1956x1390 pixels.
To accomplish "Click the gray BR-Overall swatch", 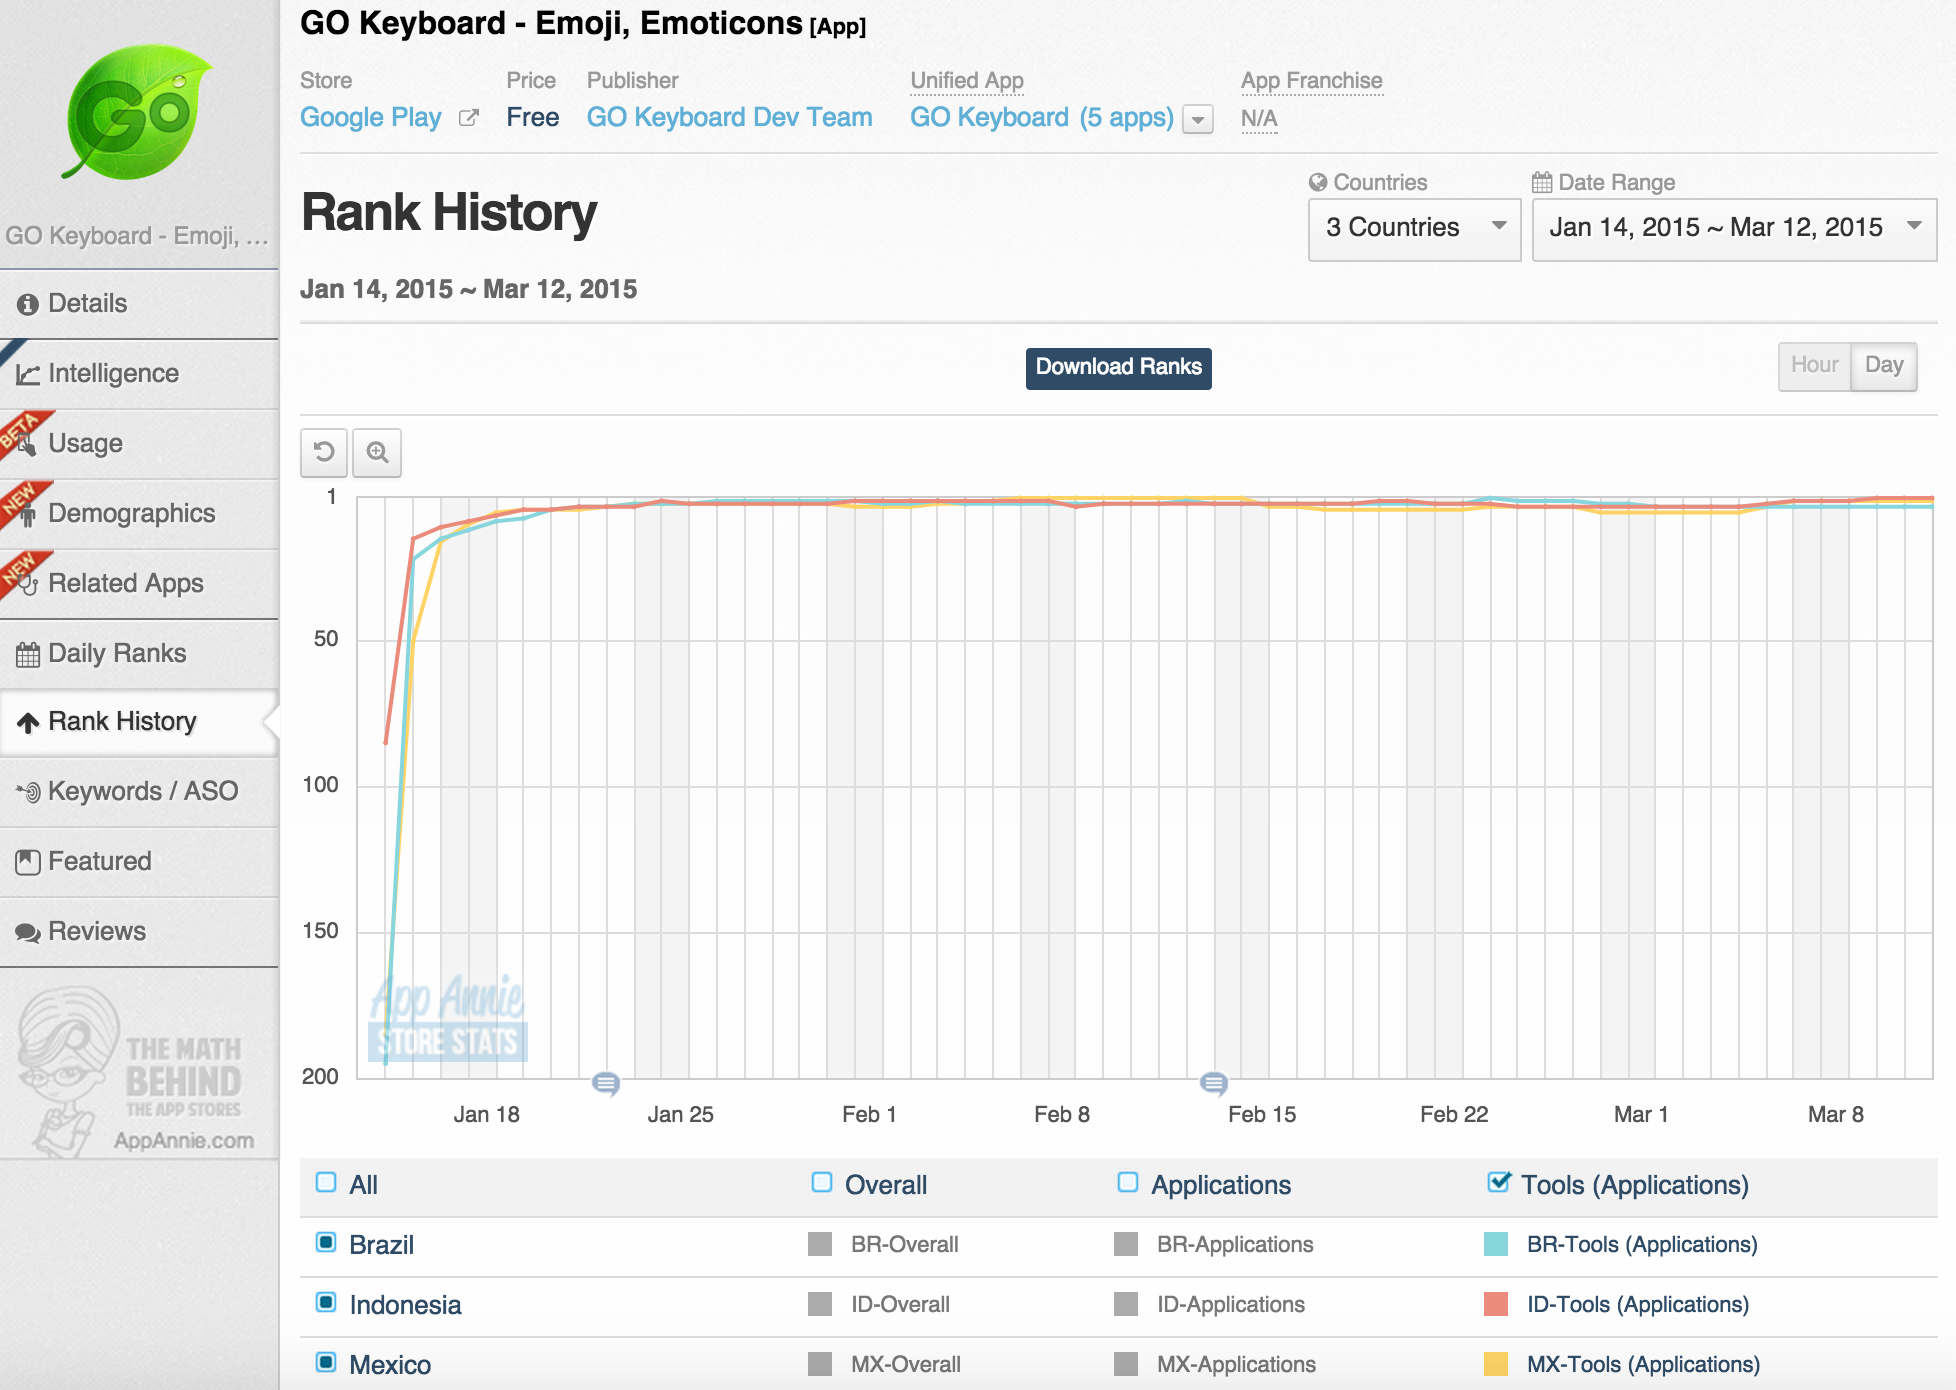I will (820, 1245).
